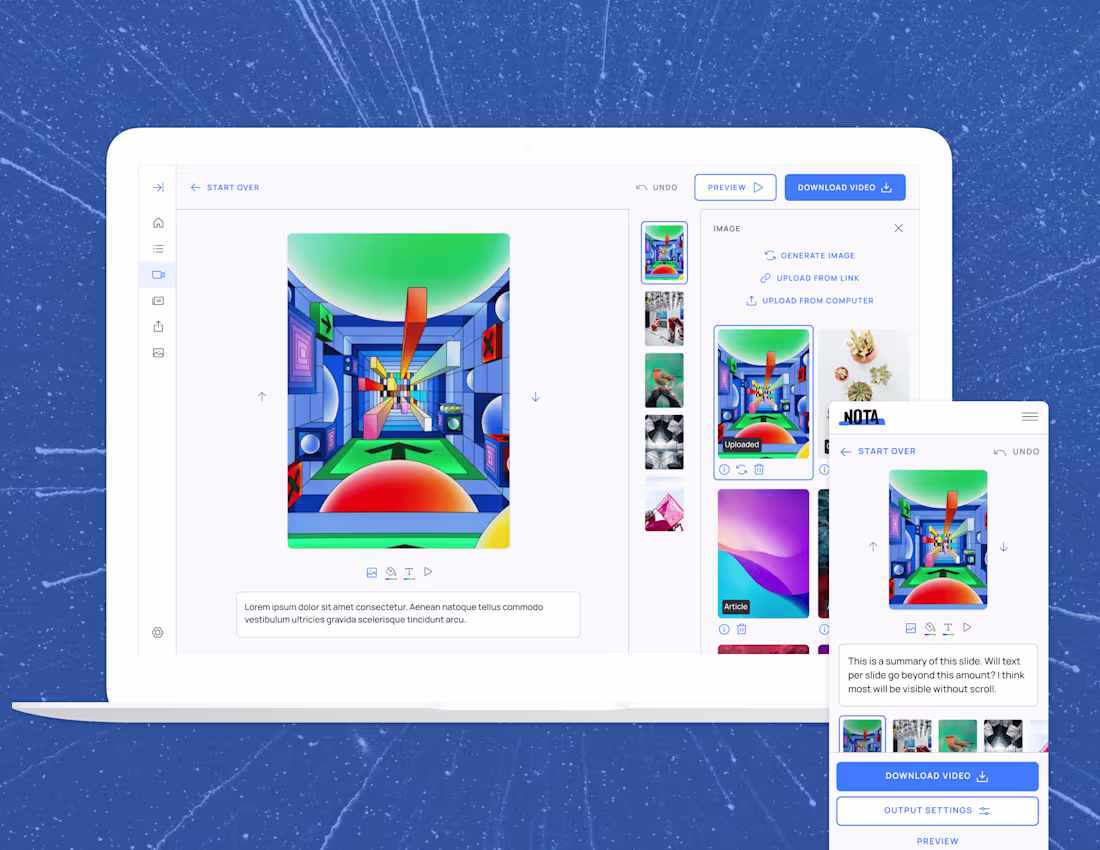Select the Text tool icon below the canvas
The image size is (1100, 850).
point(411,572)
